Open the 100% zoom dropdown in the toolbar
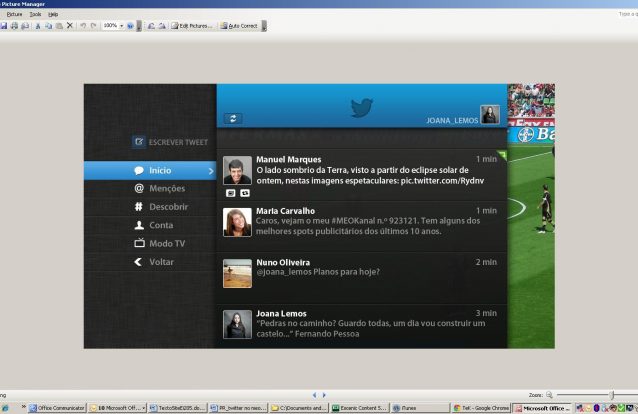The image size is (638, 414). pos(120,25)
